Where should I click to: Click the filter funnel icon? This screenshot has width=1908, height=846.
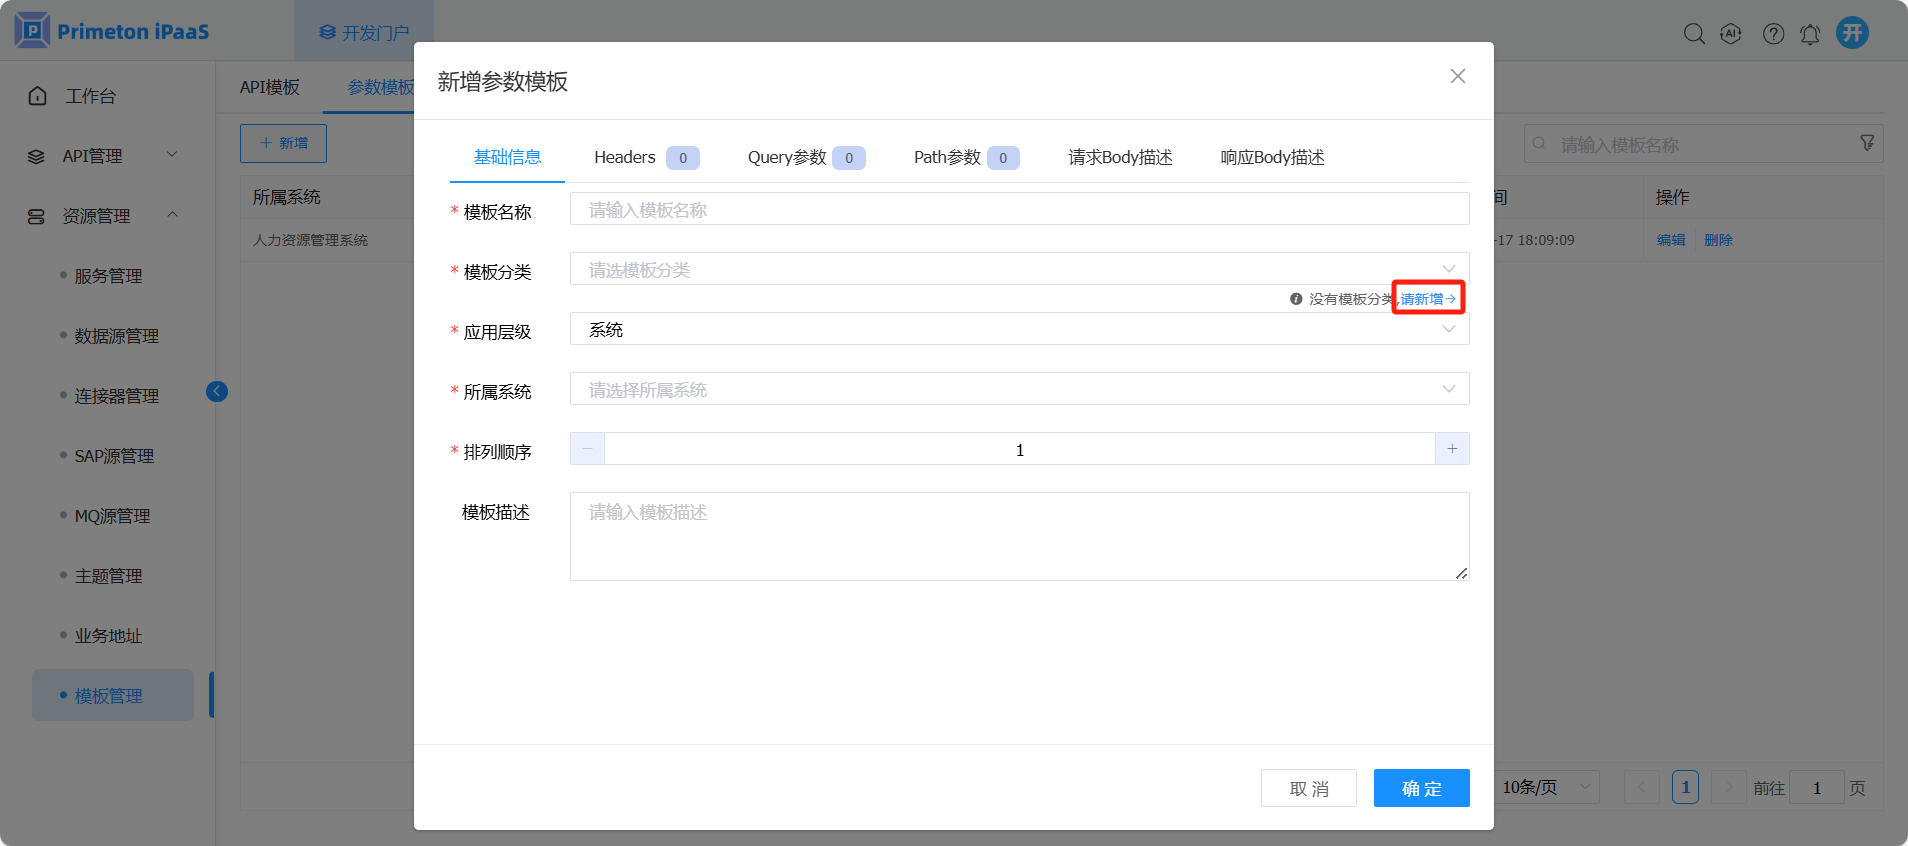click(1866, 143)
